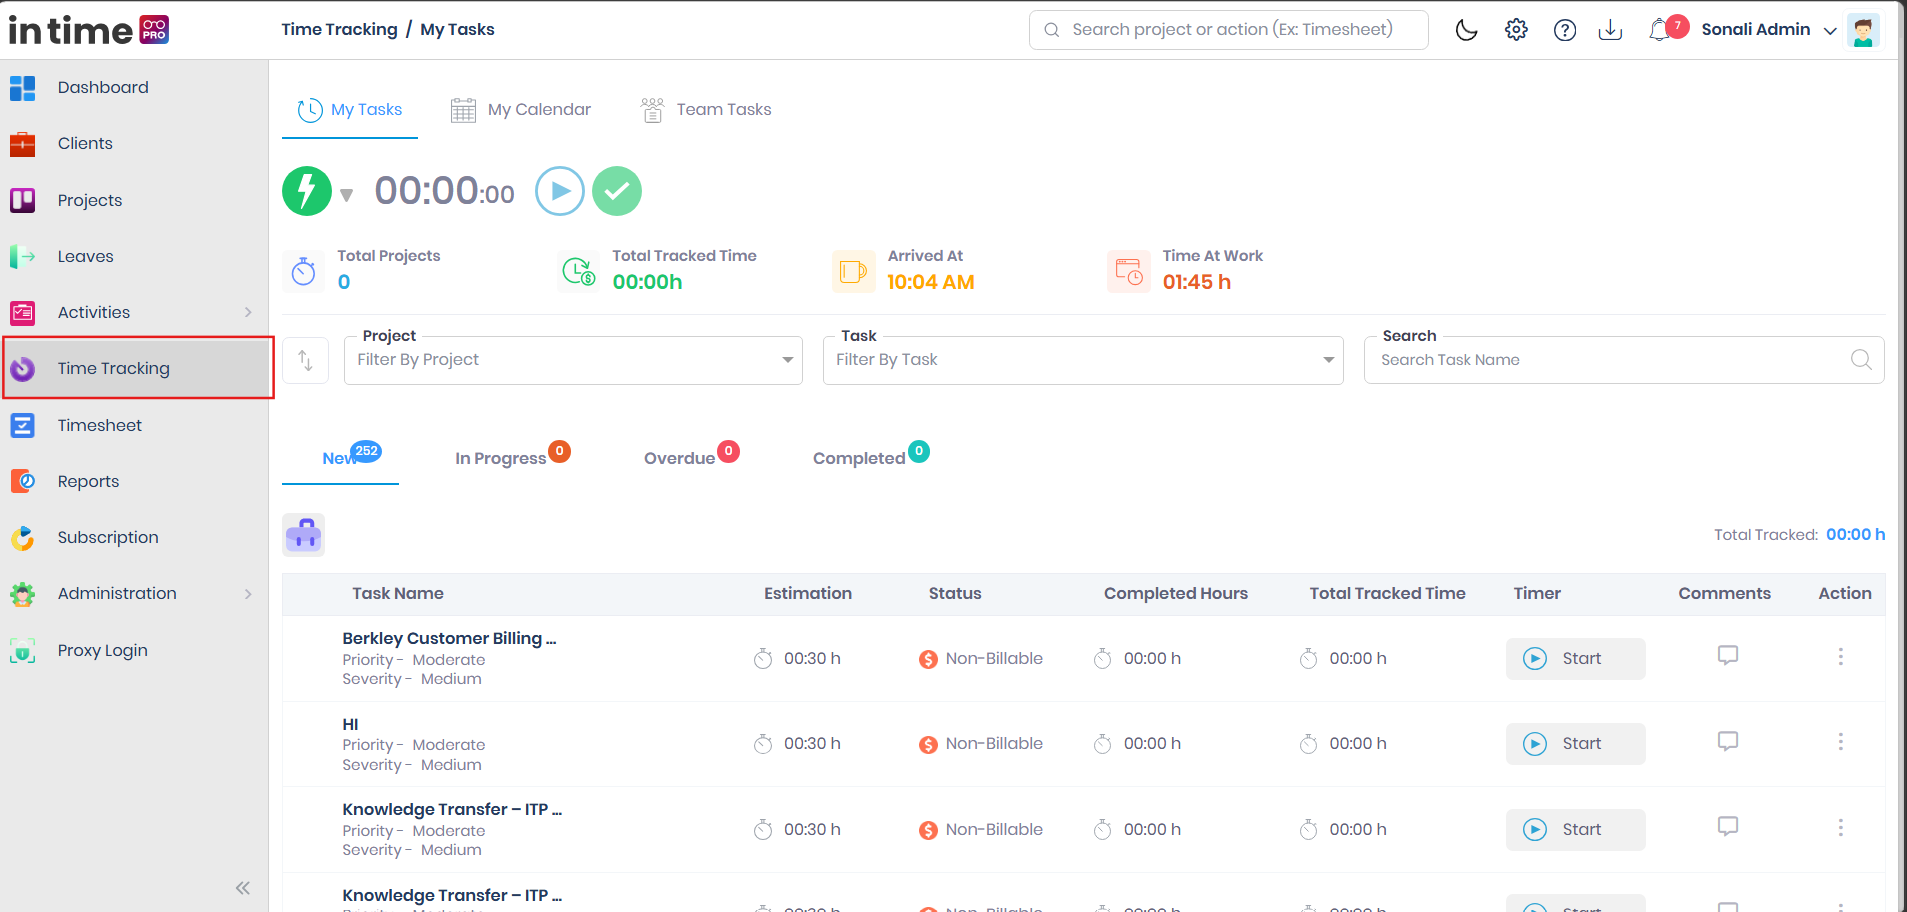The image size is (1907, 912).
Task: Open settings gear icon in header
Action: click(x=1516, y=30)
